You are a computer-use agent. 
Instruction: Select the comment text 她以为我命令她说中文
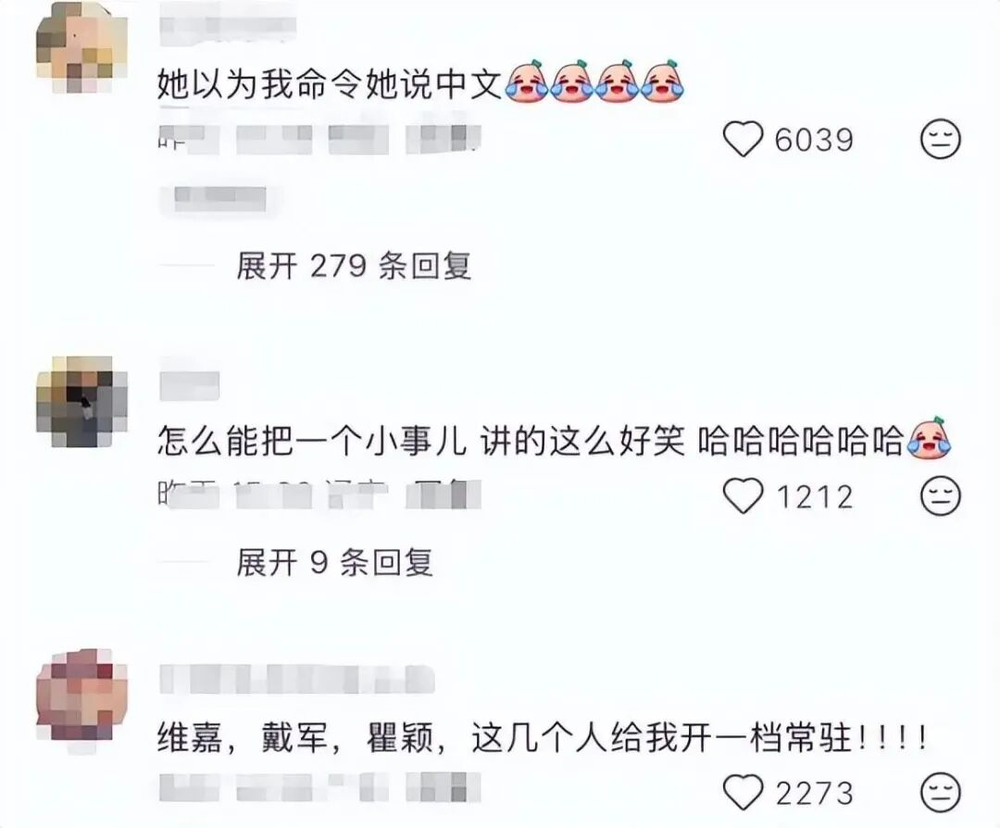pos(330,84)
